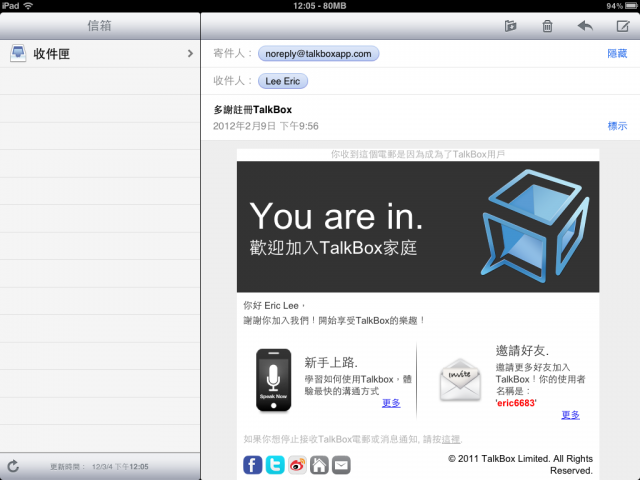Tap 隱藏 to hide details
The image size is (640, 480).
pyautogui.click(x=617, y=53)
